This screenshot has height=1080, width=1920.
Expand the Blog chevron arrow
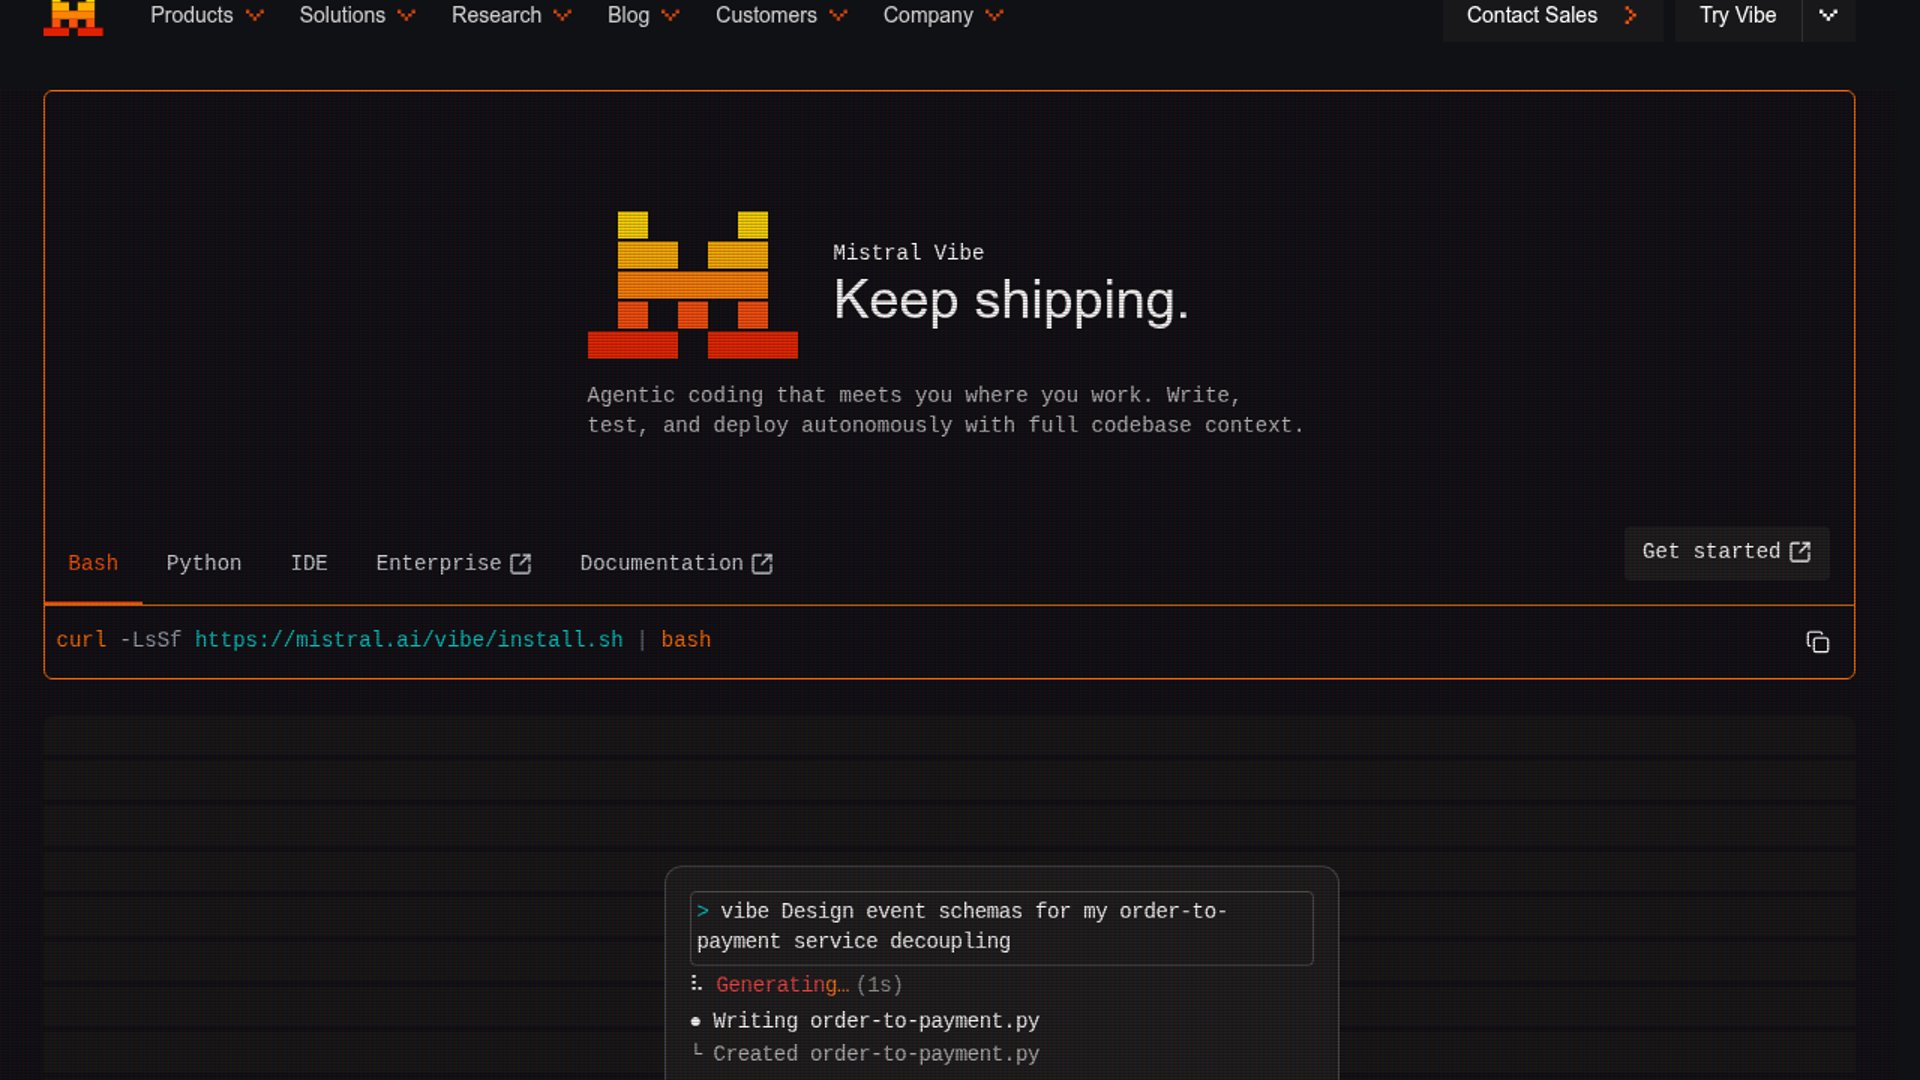670,15
